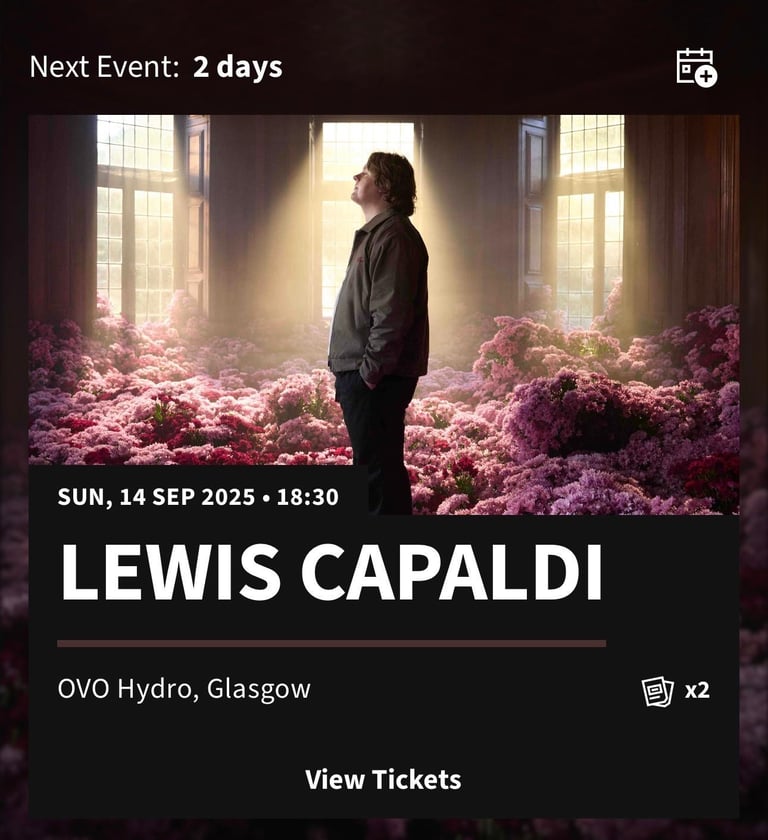Tap the tickets stack icon

657,691
